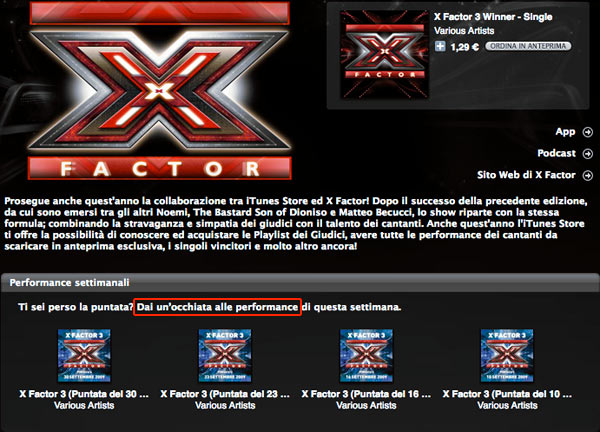Open the Sito Web di X Factor link
Image resolution: width=600 pixels, height=432 pixels.
526,175
